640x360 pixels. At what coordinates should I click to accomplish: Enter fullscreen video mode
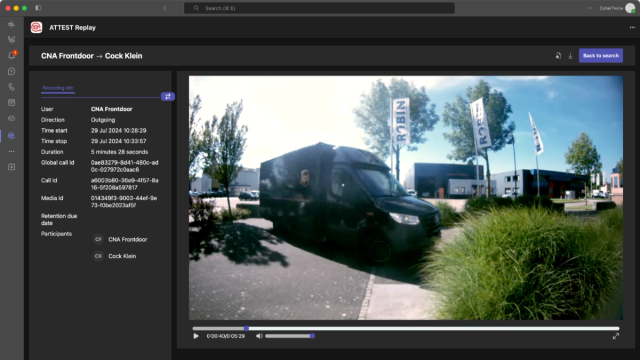tap(616, 336)
